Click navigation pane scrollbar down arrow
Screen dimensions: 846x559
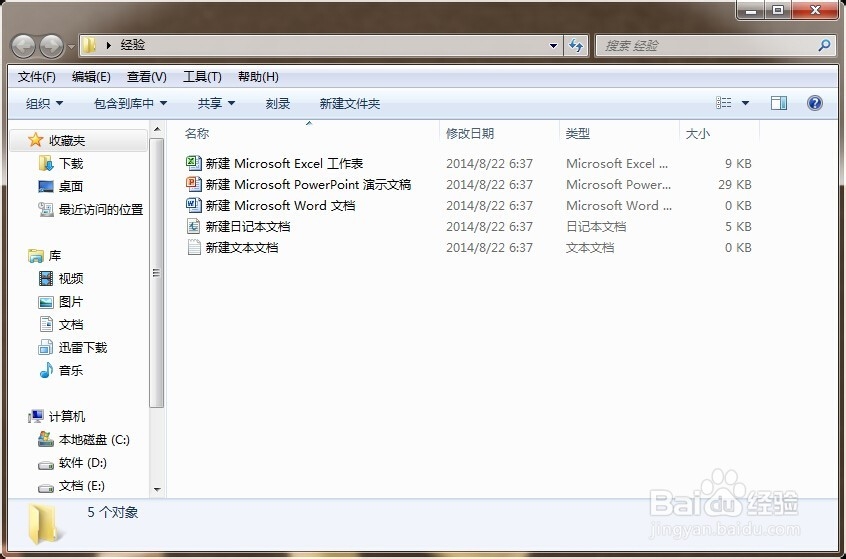click(157, 489)
